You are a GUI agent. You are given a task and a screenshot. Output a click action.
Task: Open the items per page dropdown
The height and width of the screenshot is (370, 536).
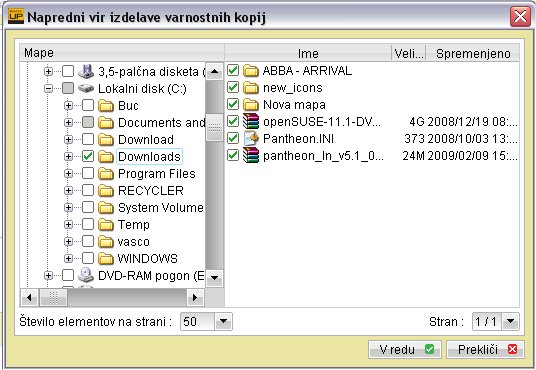click(224, 321)
